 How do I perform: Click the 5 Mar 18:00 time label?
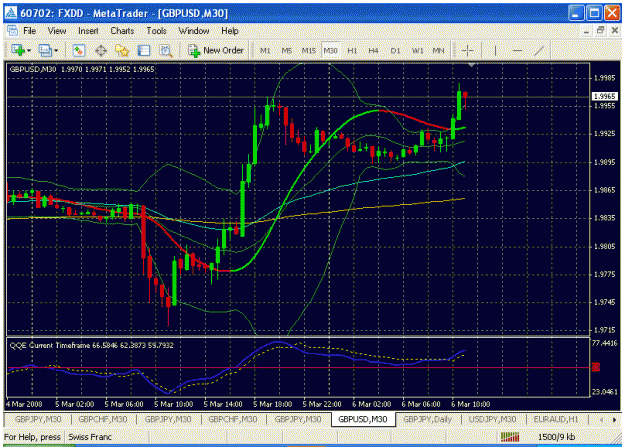tap(273, 404)
